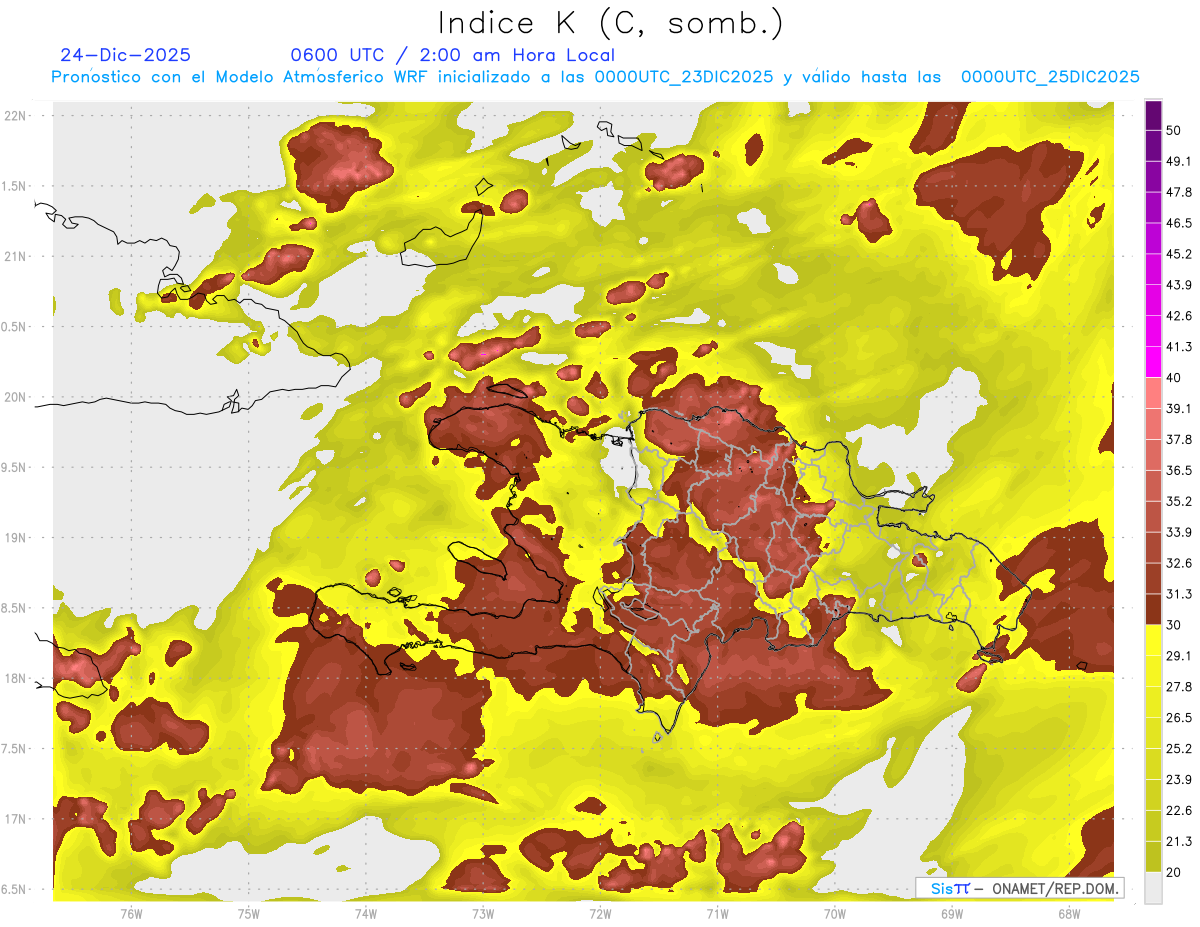Click the truncated latitude label '8.5N'
This screenshot has width=1200, height=927.
pos(14,609)
